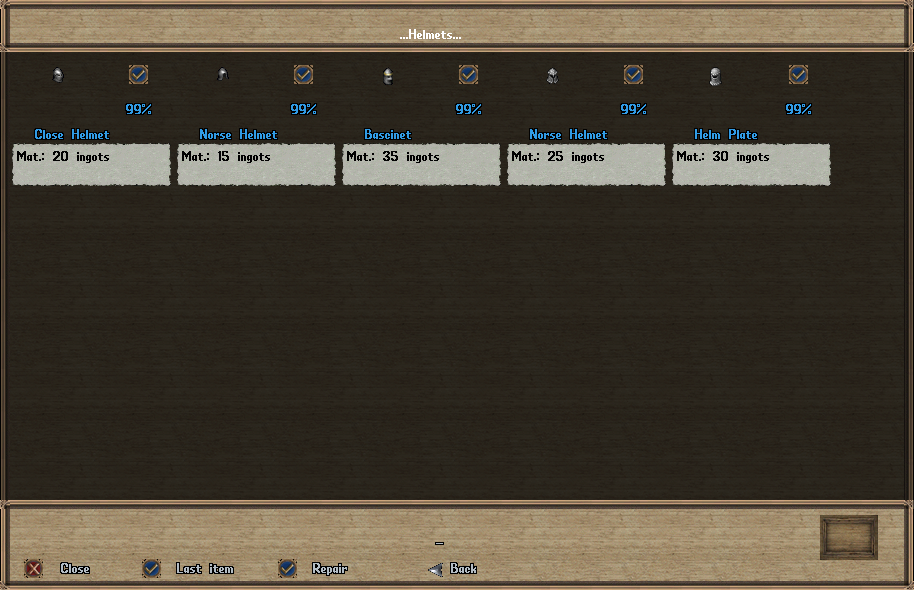This screenshot has width=914, height=590.
Task: Click the Close text label
Action: click(75, 568)
